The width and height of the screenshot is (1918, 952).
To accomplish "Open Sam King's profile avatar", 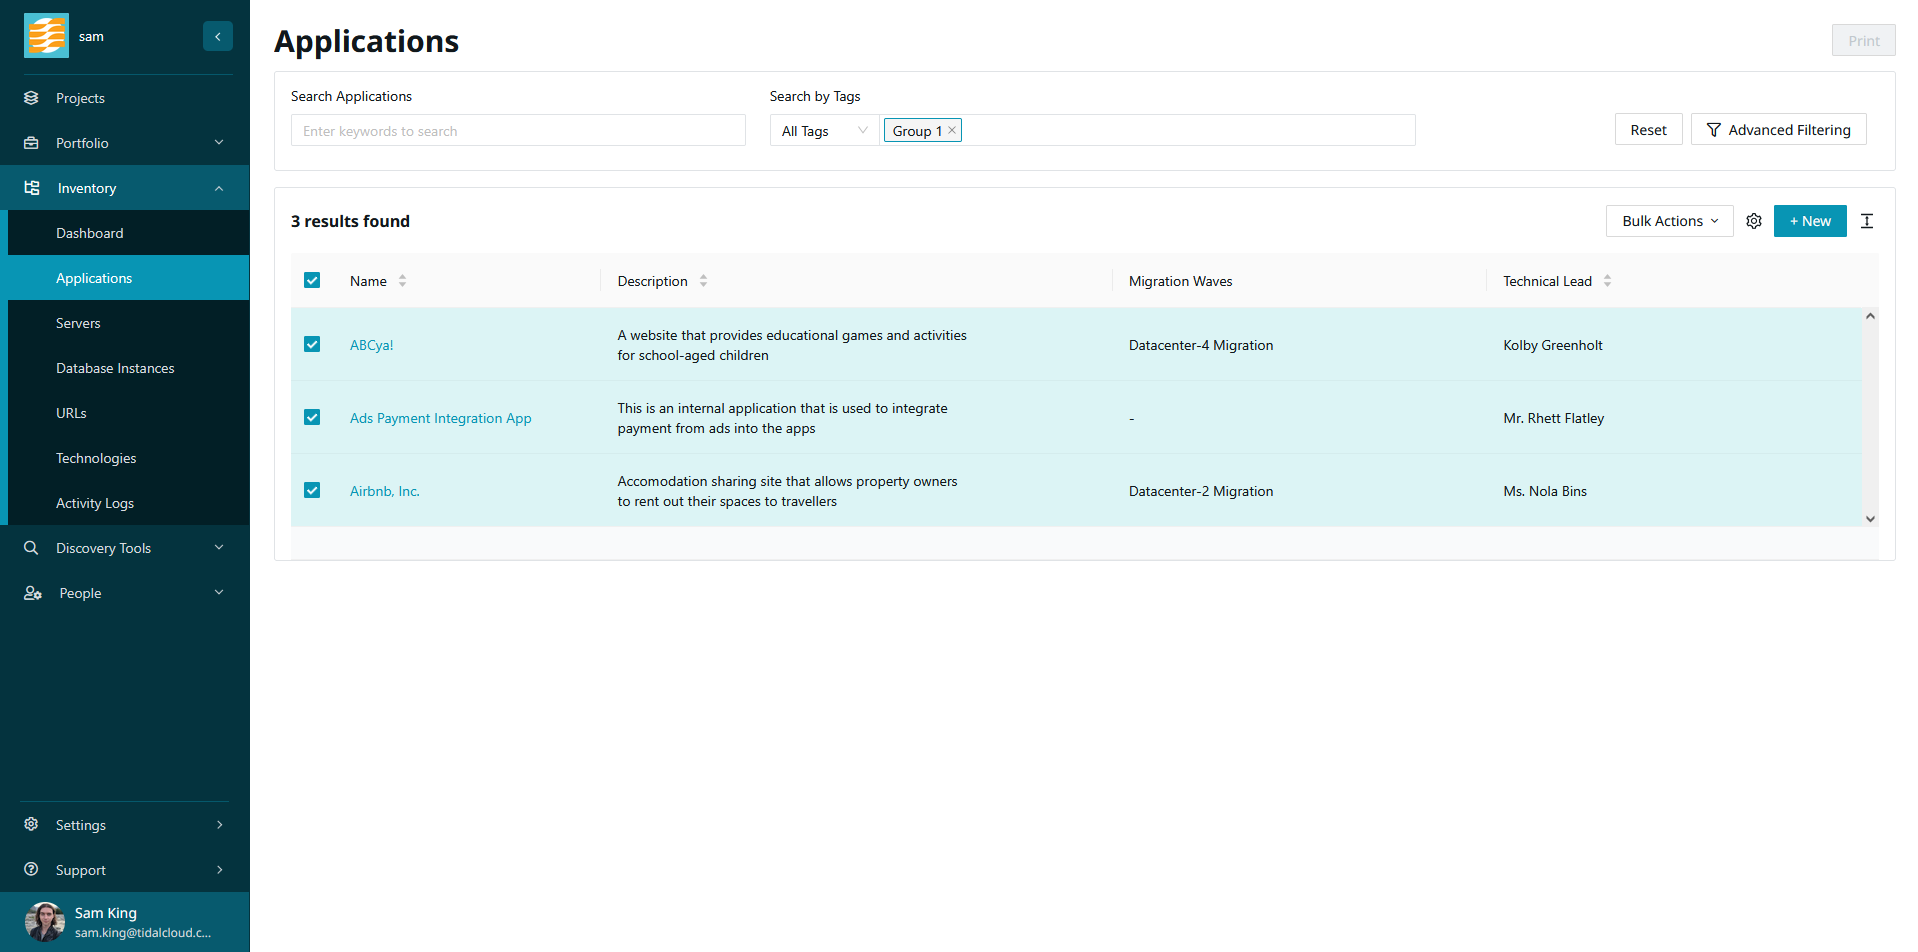I will (x=44, y=921).
